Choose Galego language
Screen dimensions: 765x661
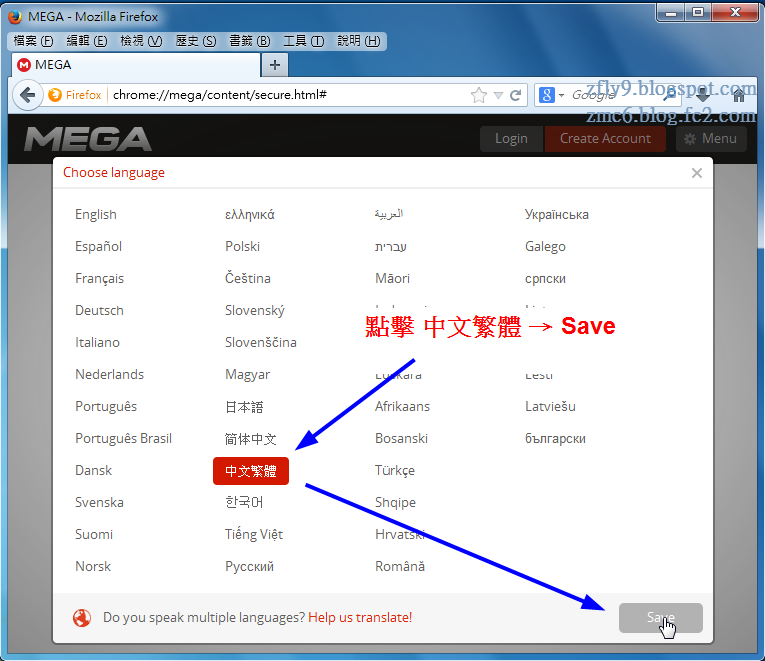coord(545,246)
